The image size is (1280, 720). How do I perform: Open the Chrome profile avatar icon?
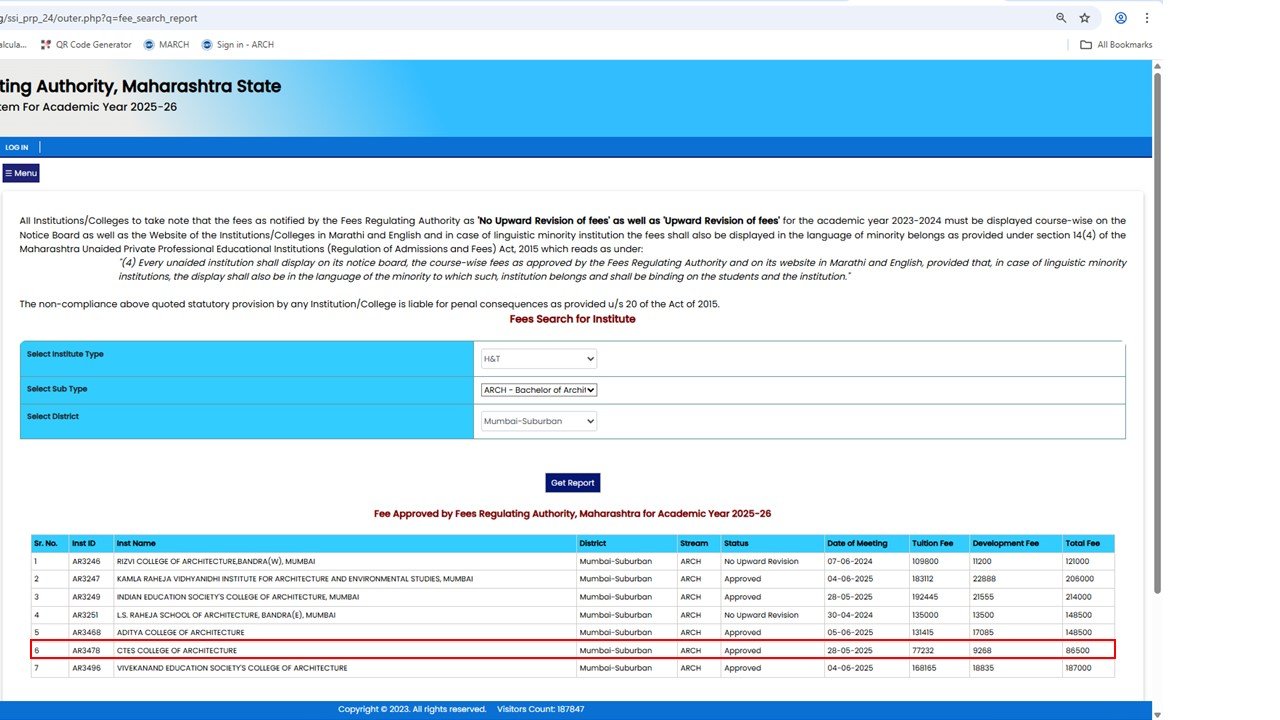tap(1121, 18)
